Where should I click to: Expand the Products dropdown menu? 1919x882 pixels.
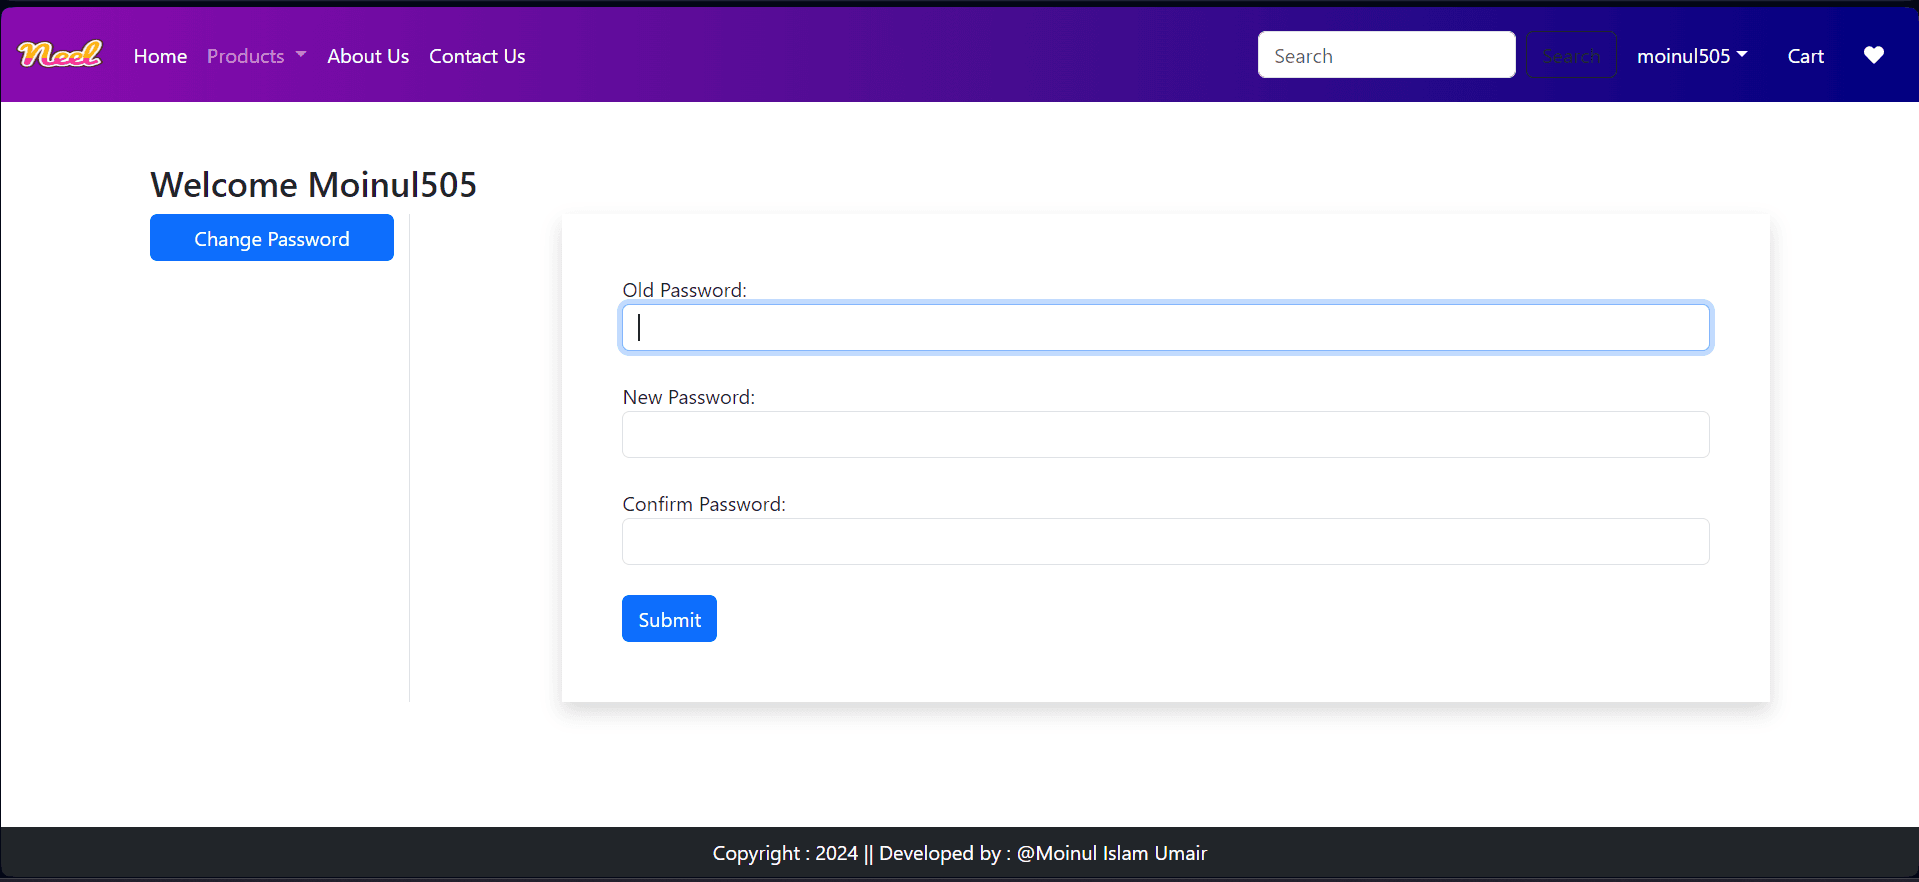coord(256,56)
